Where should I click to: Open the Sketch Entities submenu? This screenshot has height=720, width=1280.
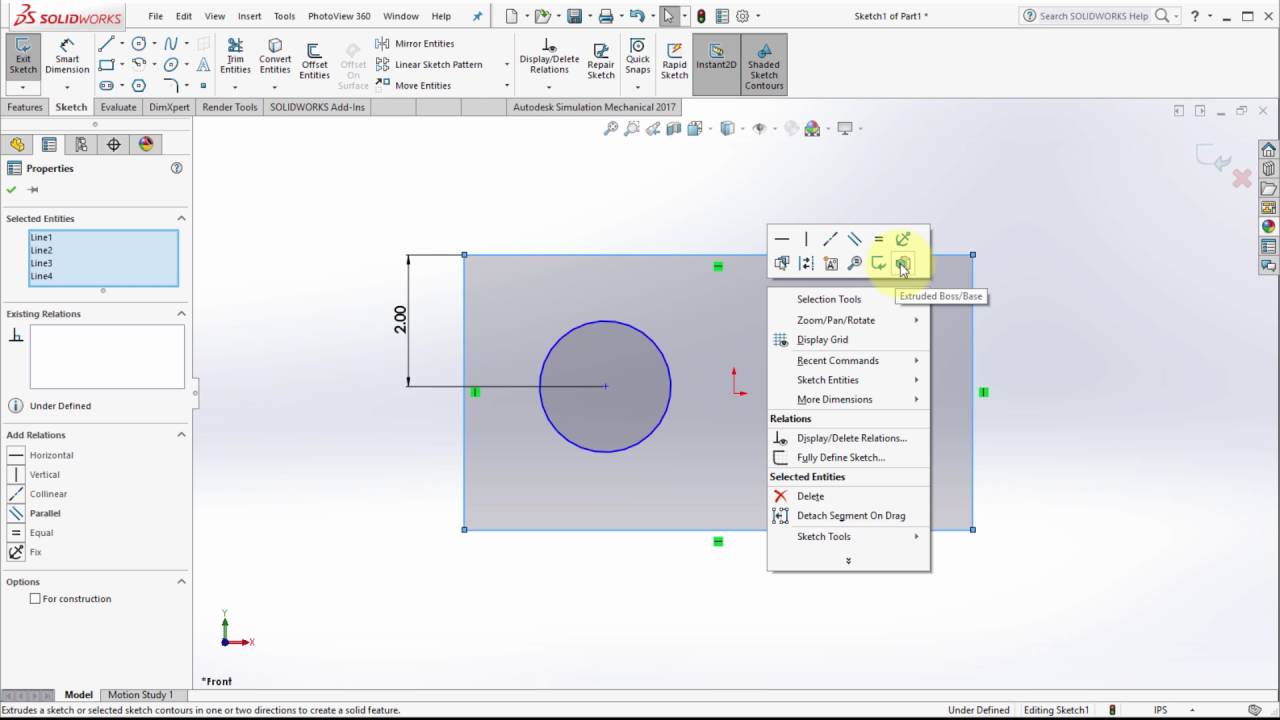coord(827,379)
